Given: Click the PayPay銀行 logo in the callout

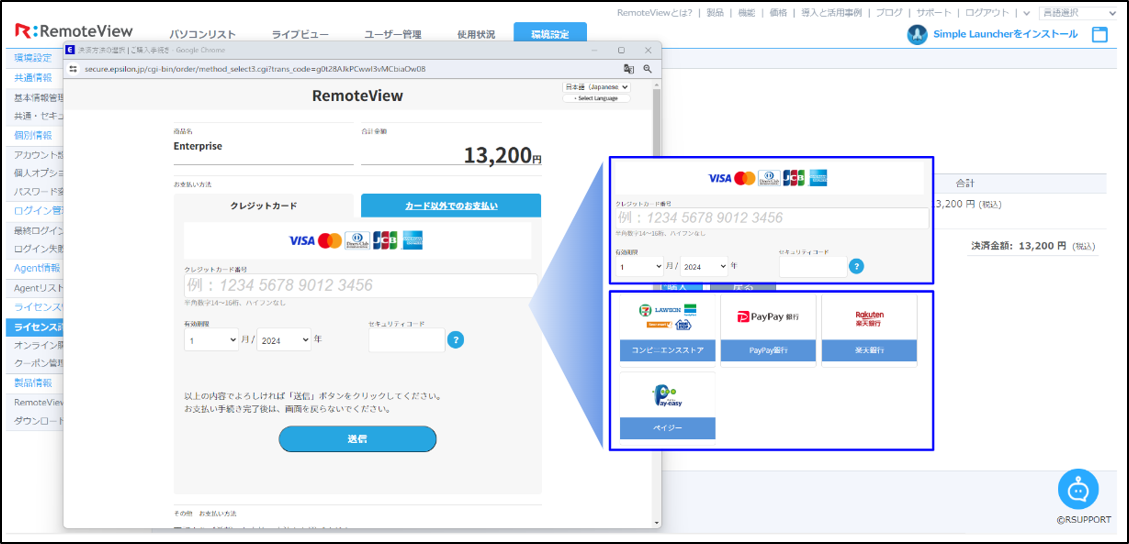Looking at the screenshot, I should coord(768,317).
